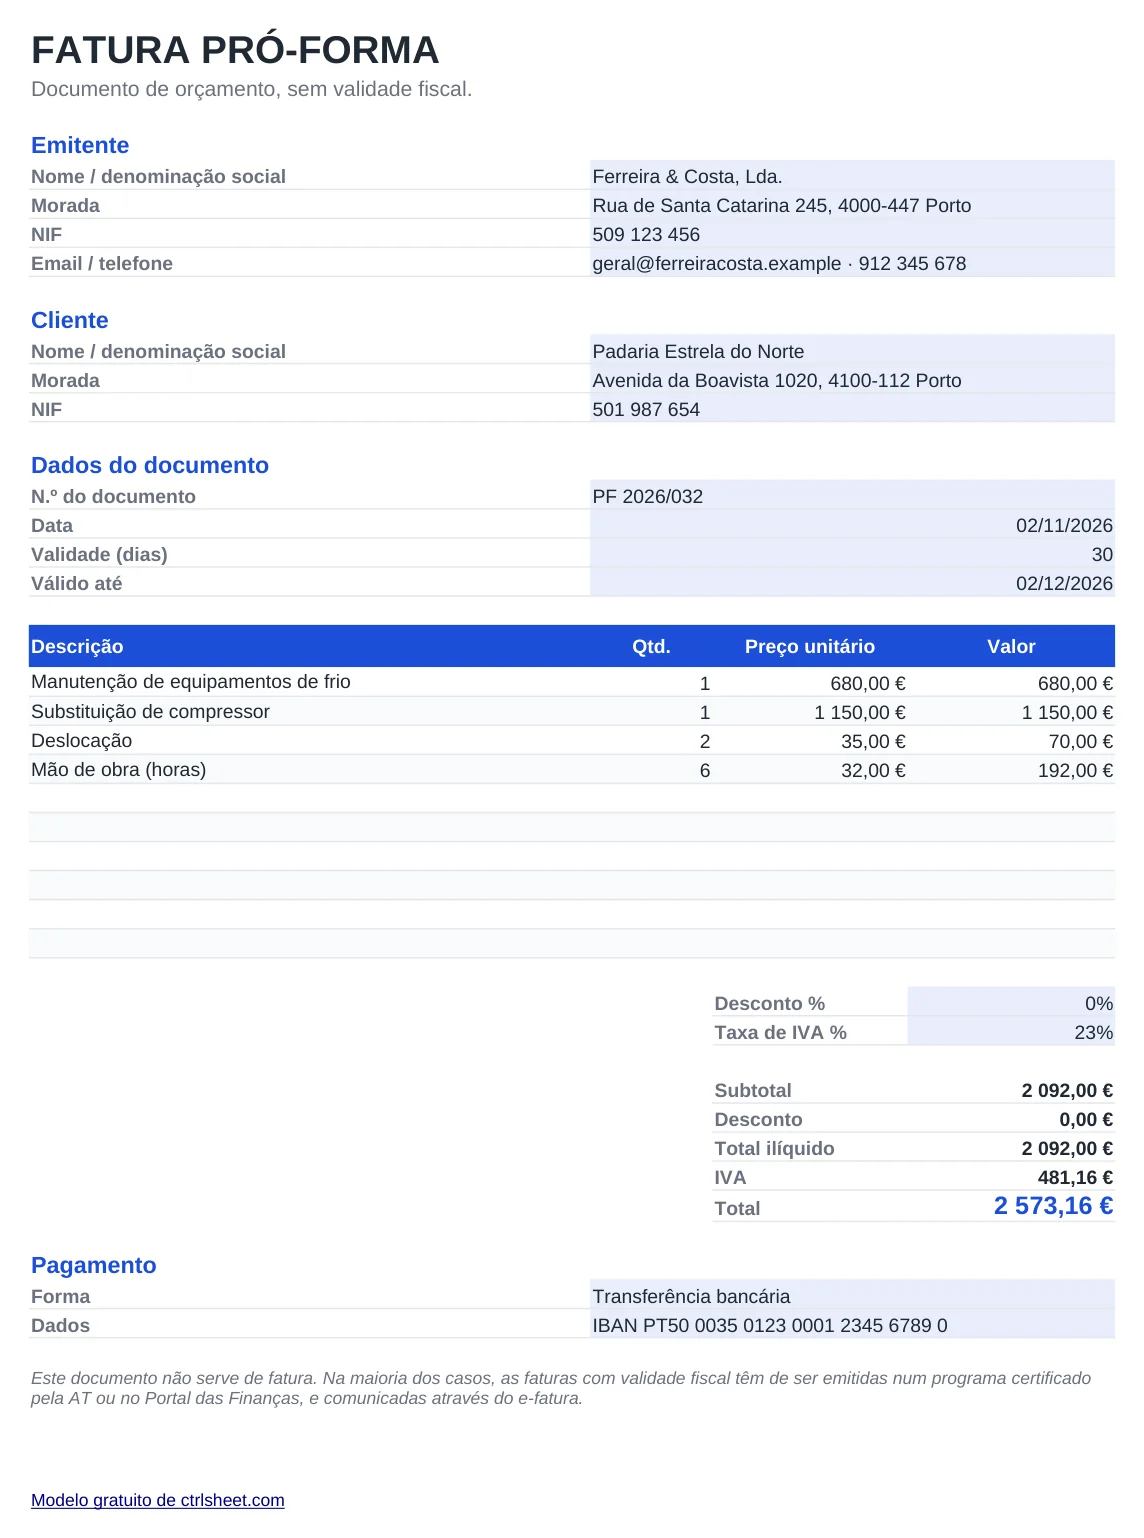The height and width of the screenshot is (1538, 1144).
Task: Click document number 'PF 2026/032'
Action: point(648,496)
